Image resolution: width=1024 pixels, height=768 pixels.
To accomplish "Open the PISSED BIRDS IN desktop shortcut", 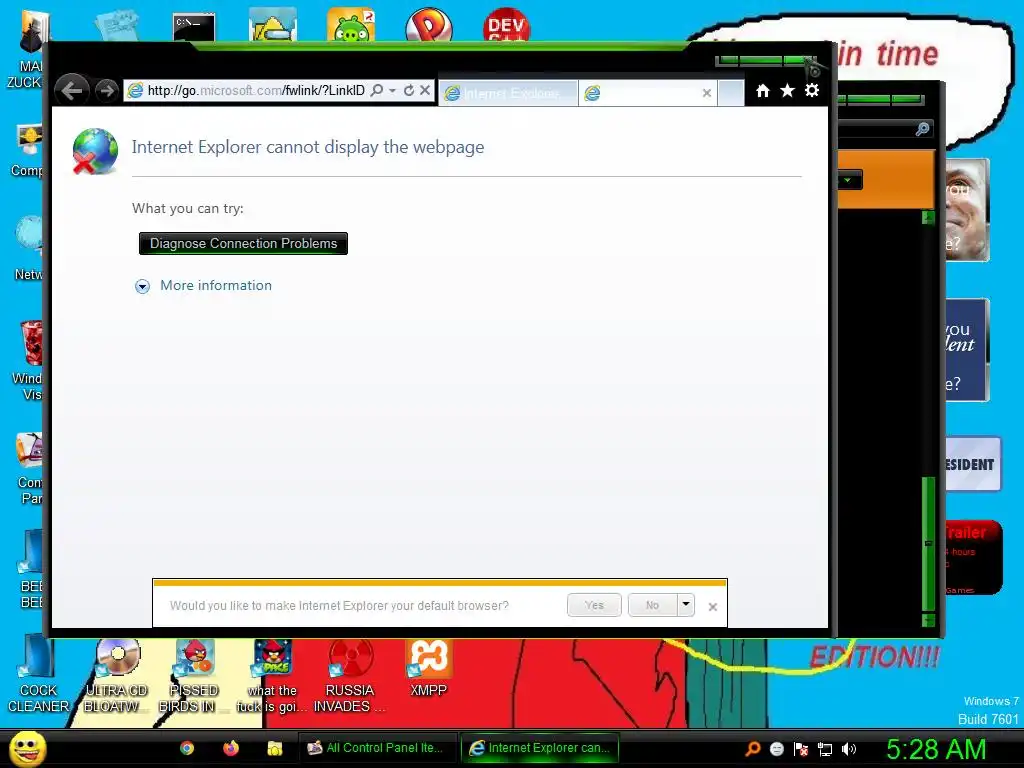I will [194, 676].
